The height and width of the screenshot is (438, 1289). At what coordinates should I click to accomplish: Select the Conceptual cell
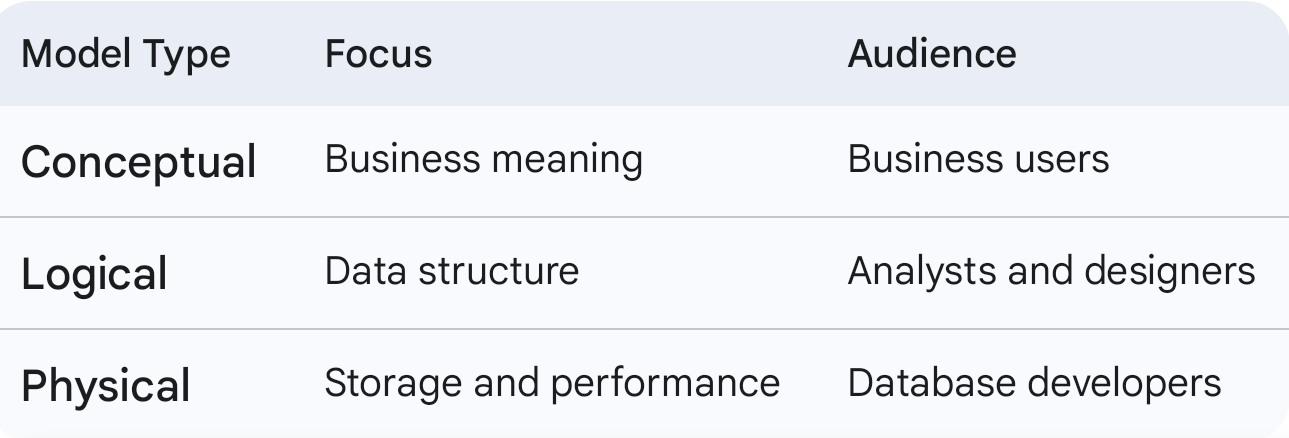pyautogui.click(x=139, y=161)
